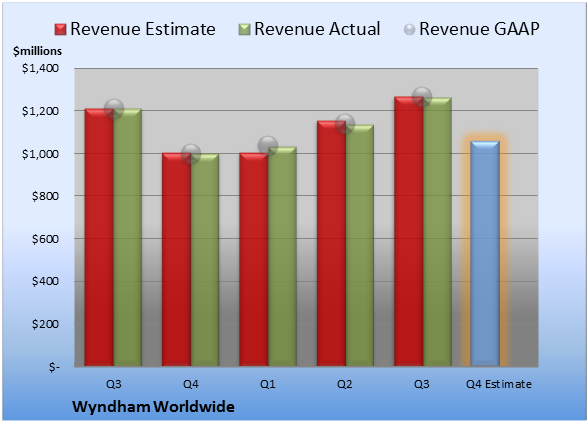
Task: Select the blue Q4 Estimate bar
Action: [x=485, y=254]
